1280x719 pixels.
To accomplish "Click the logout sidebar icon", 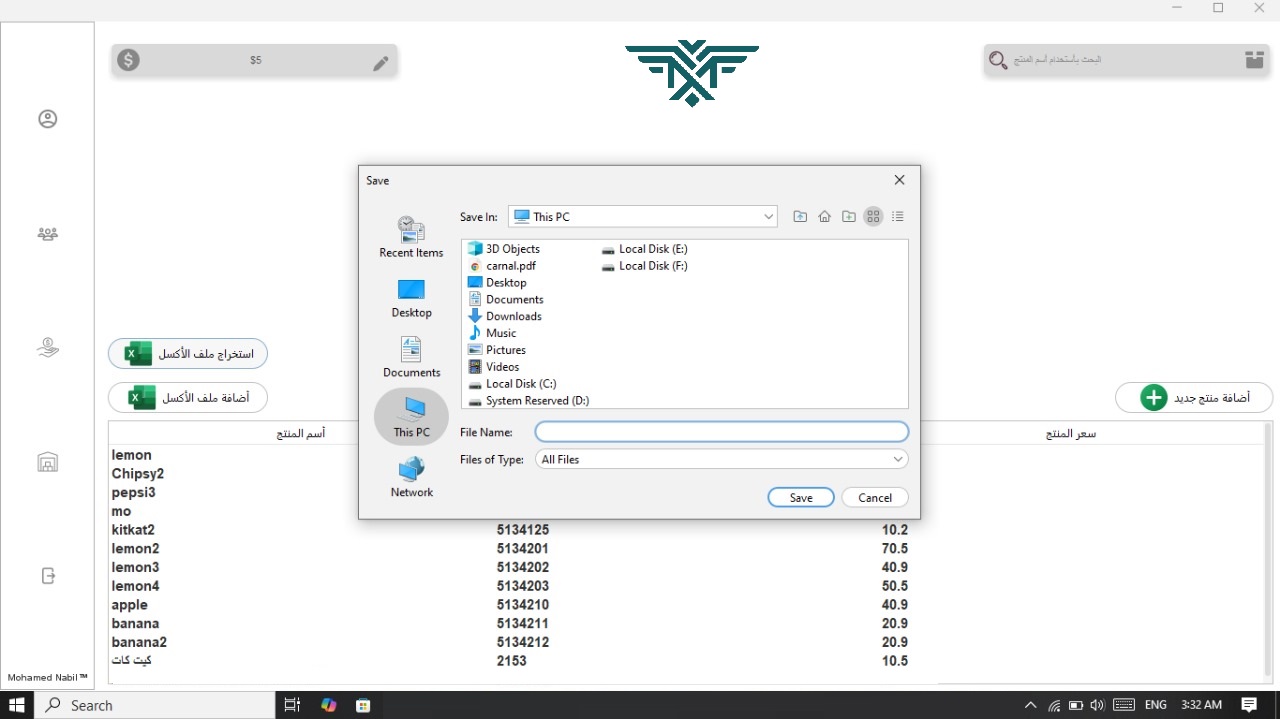I will pos(47,576).
